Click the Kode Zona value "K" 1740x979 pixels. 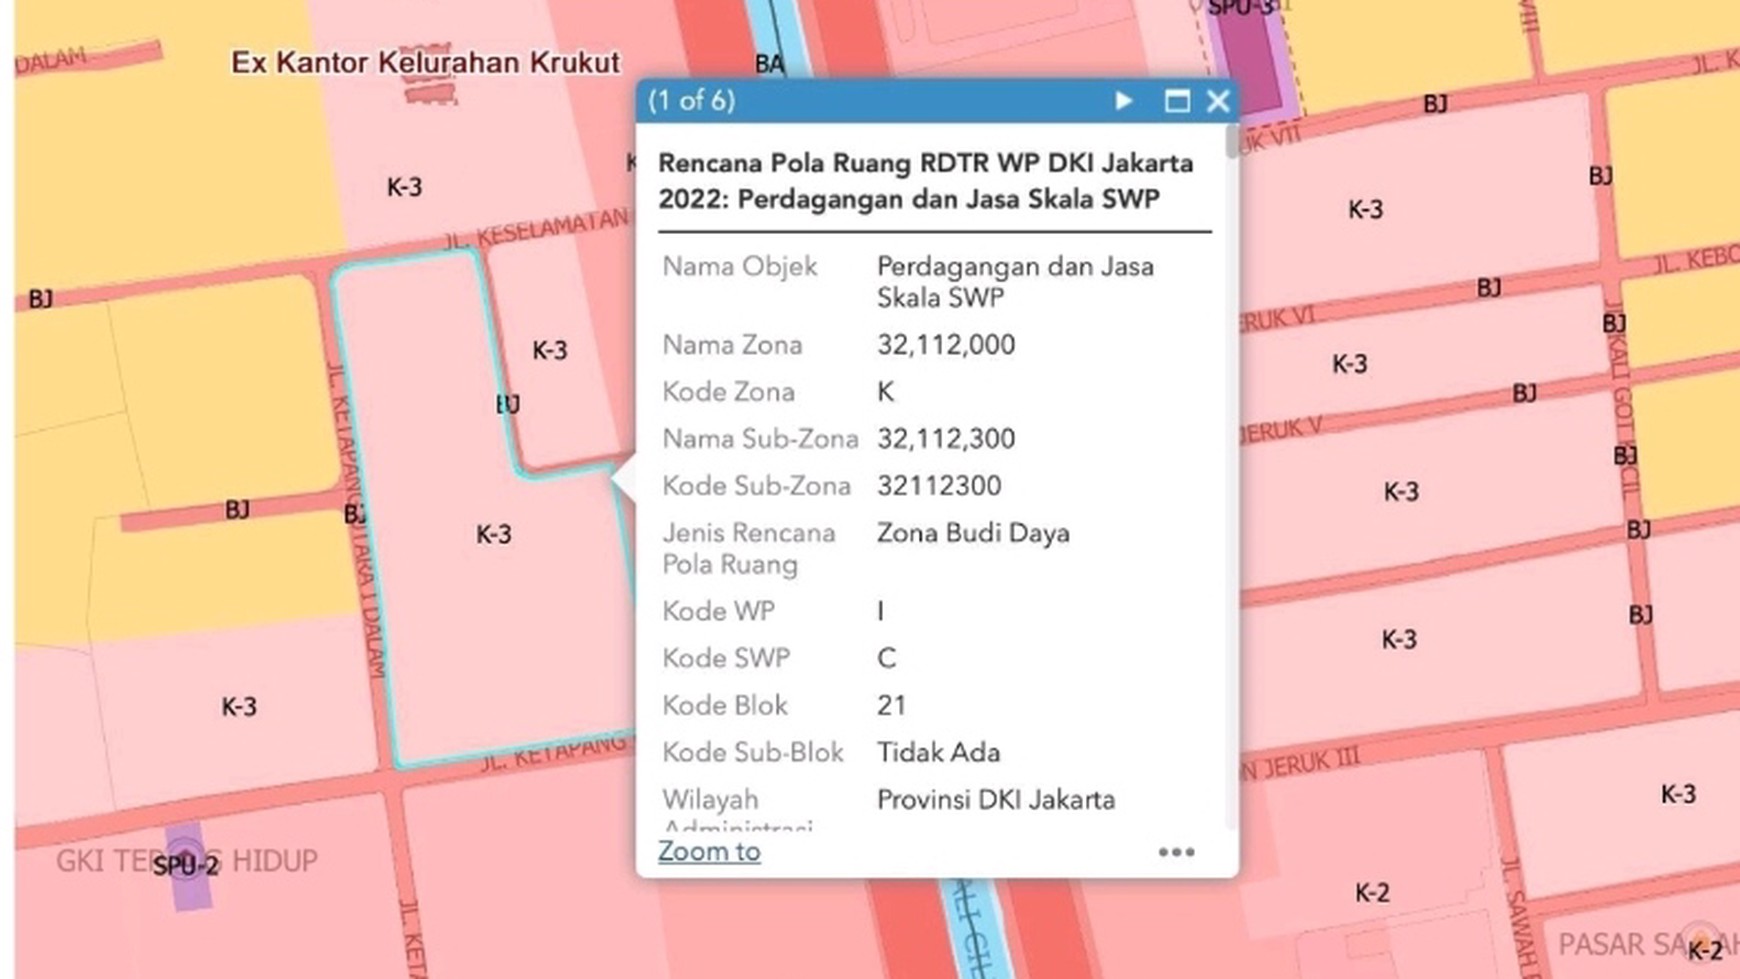coord(886,392)
